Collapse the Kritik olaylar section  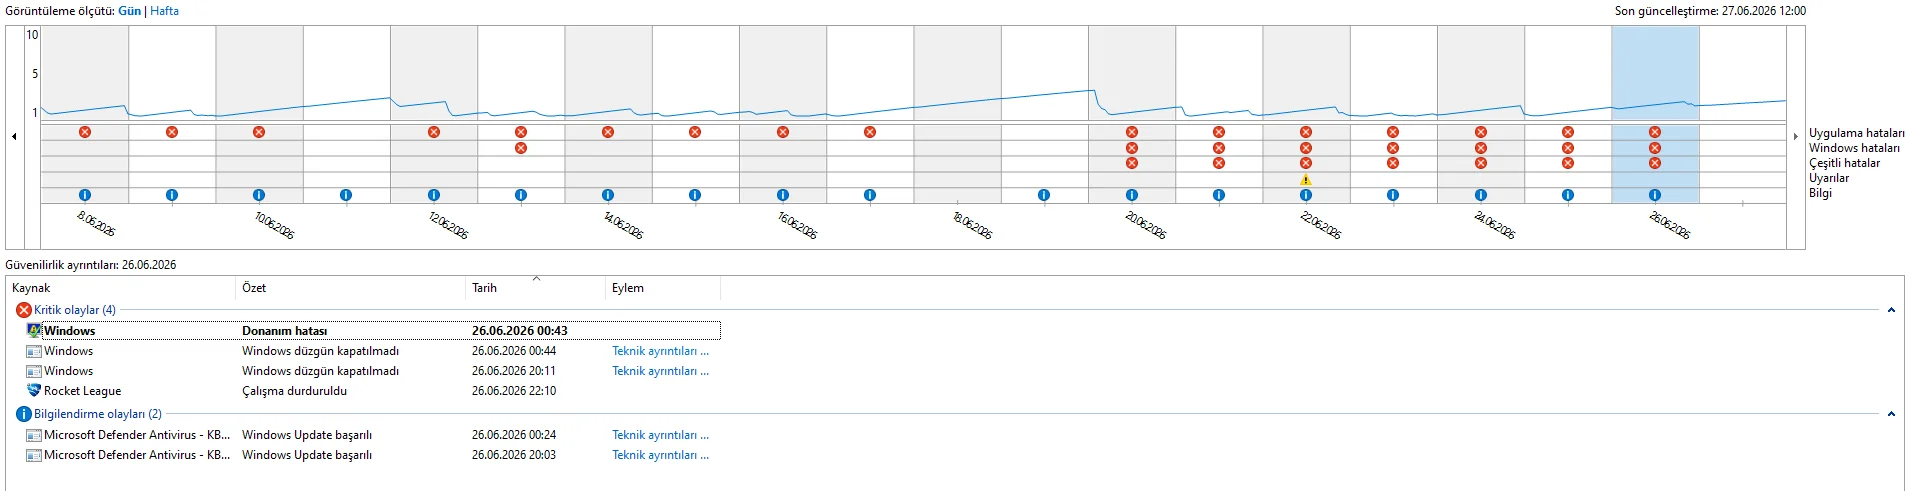[x=1891, y=310]
